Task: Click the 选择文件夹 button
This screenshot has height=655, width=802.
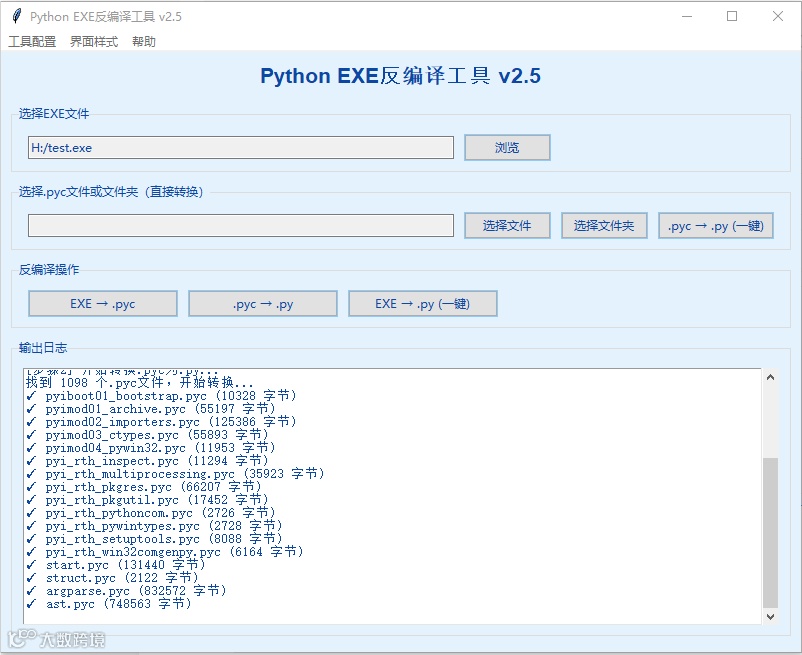Action: tap(604, 225)
